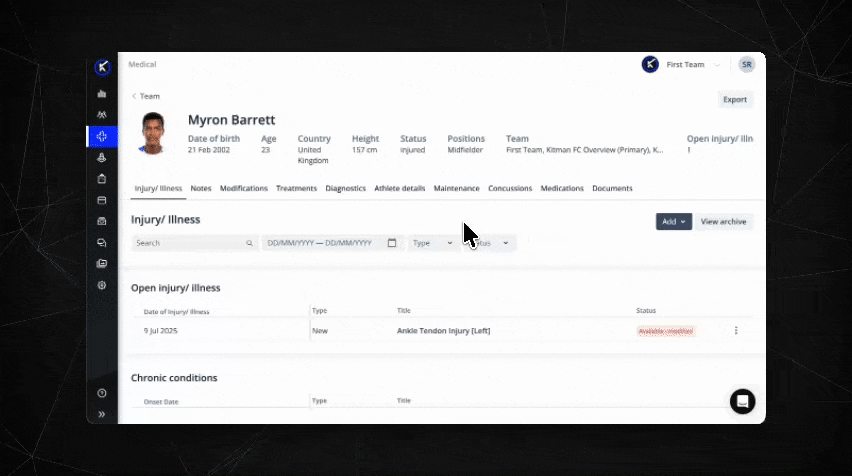Click the three-dot menu on injury row
852x476 pixels.
pyautogui.click(x=736, y=331)
